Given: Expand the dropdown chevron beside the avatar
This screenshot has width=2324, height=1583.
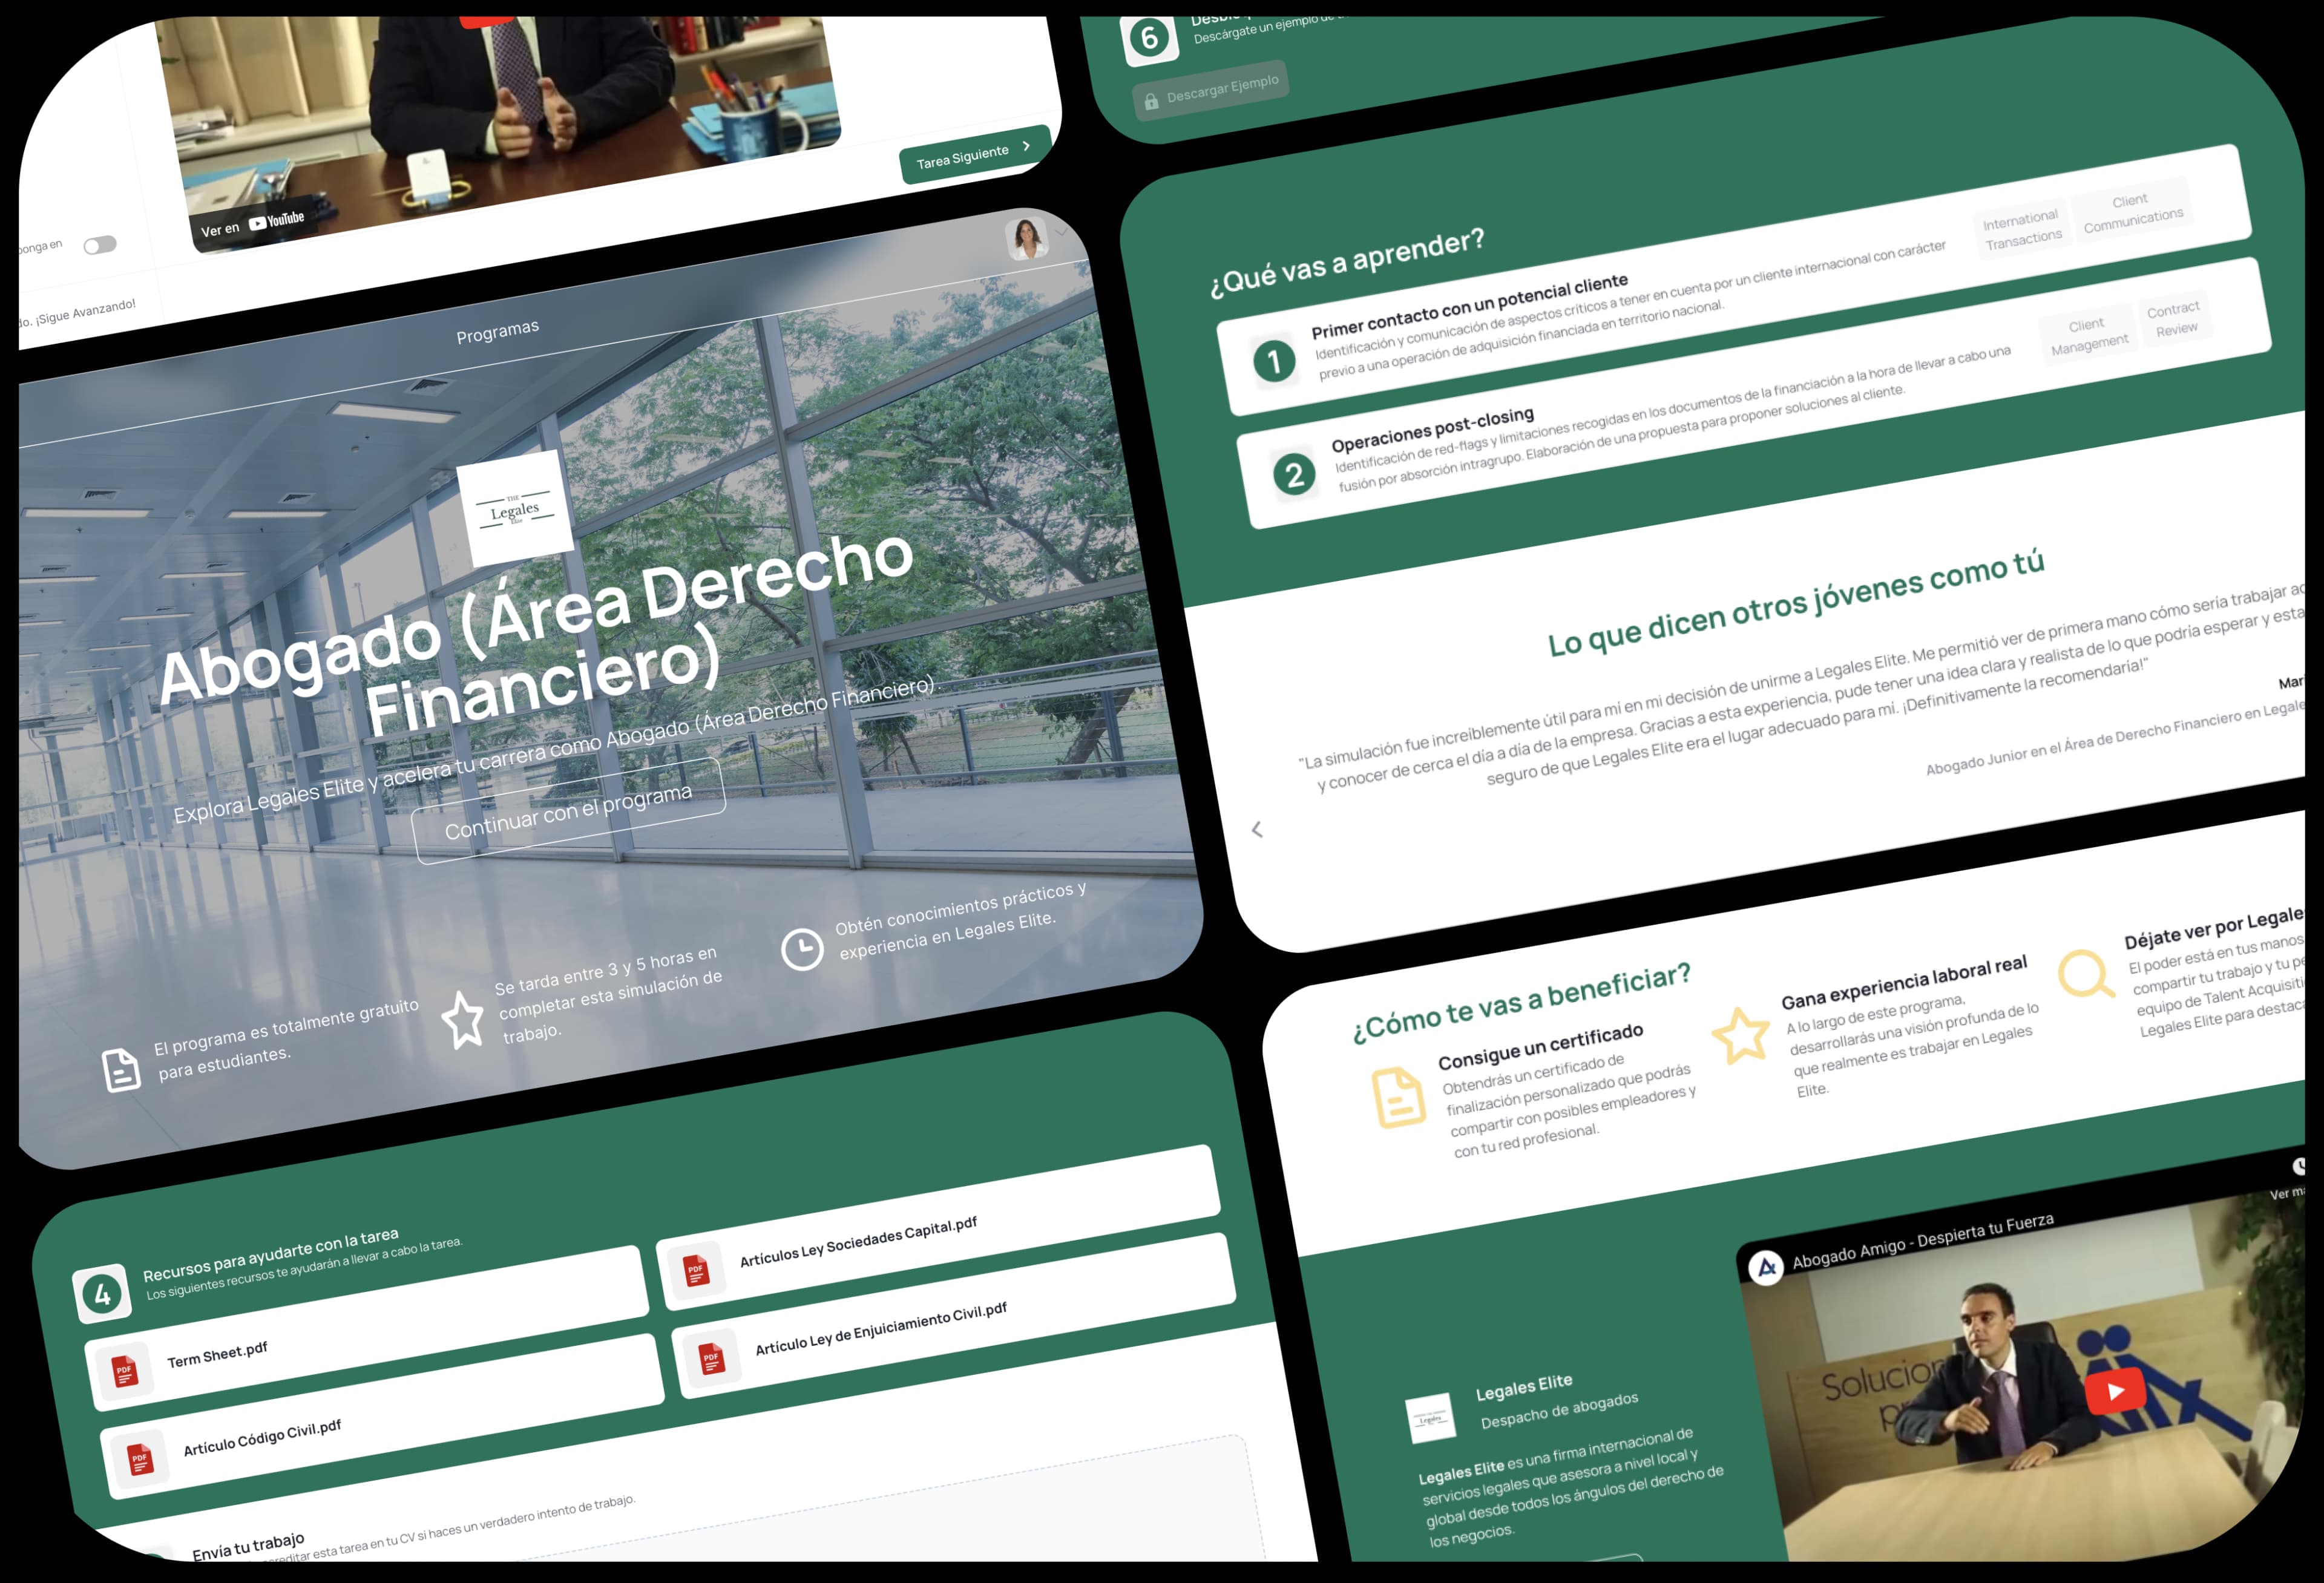Looking at the screenshot, I should point(1061,233).
